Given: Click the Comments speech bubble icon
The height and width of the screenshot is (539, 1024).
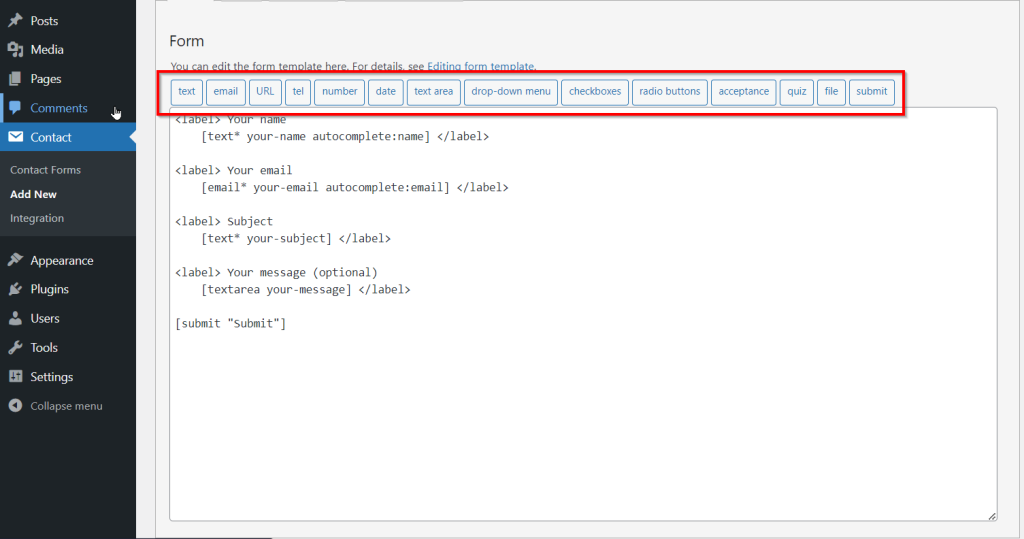Looking at the screenshot, I should click(15, 108).
